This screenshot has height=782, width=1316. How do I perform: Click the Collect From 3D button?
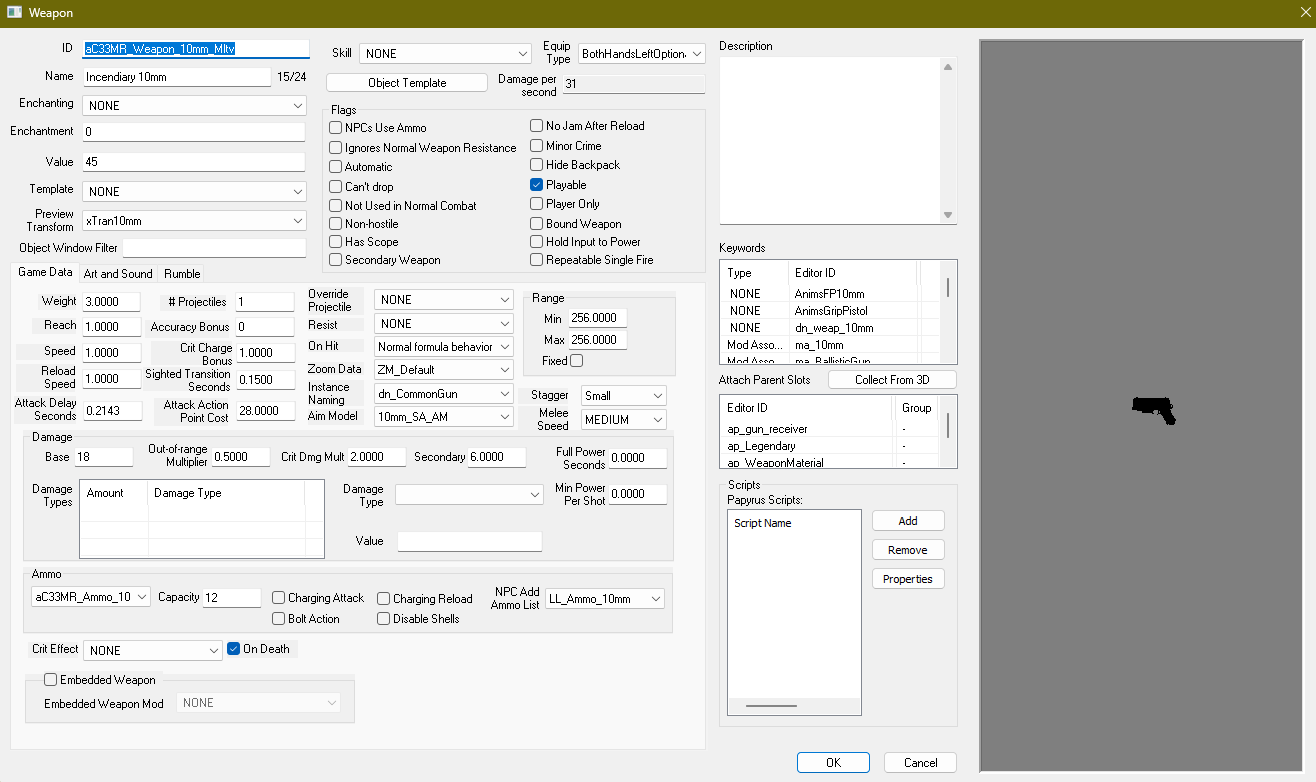[892, 380]
